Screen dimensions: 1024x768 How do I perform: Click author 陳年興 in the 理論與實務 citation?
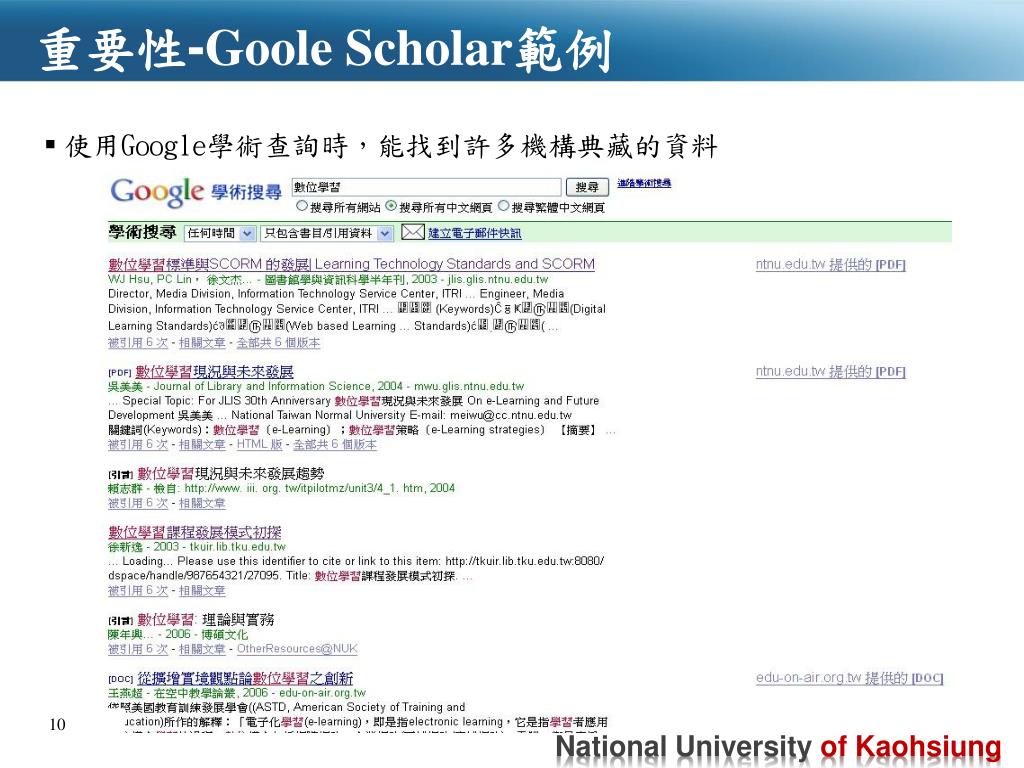[x=125, y=634]
